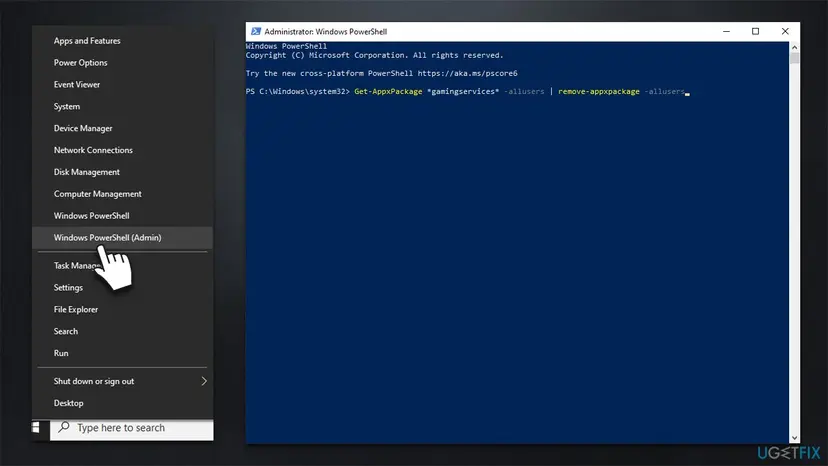This screenshot has height=466, width=828.
Task: Minimize the PowerShell window
Action: coord(727,31)
